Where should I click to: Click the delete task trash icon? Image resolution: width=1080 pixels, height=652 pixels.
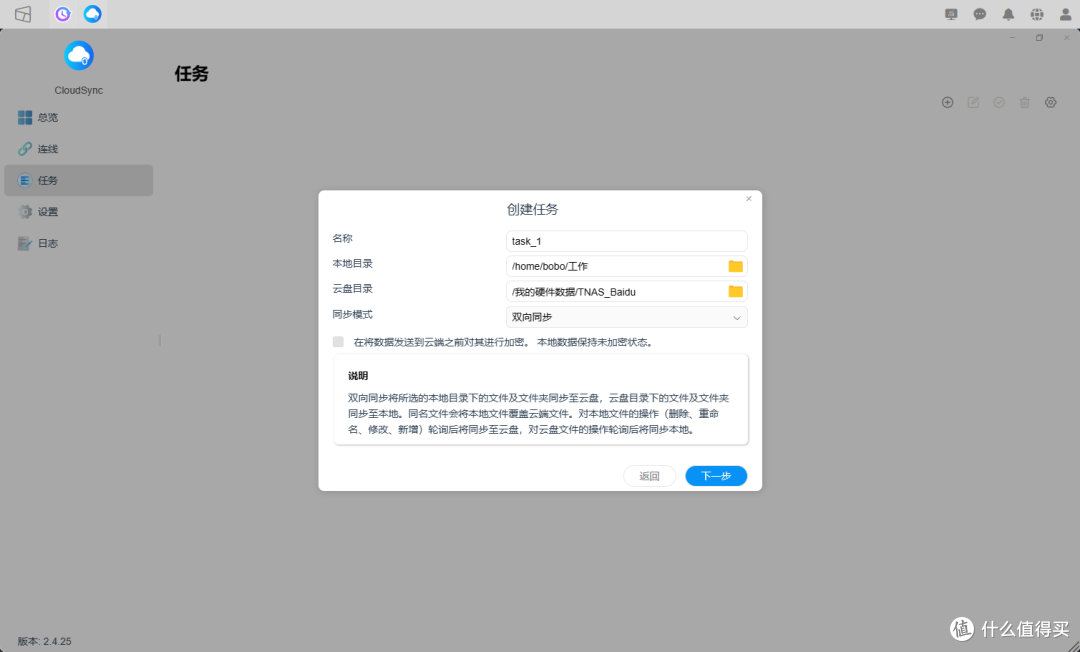[x=1025, y=103]
